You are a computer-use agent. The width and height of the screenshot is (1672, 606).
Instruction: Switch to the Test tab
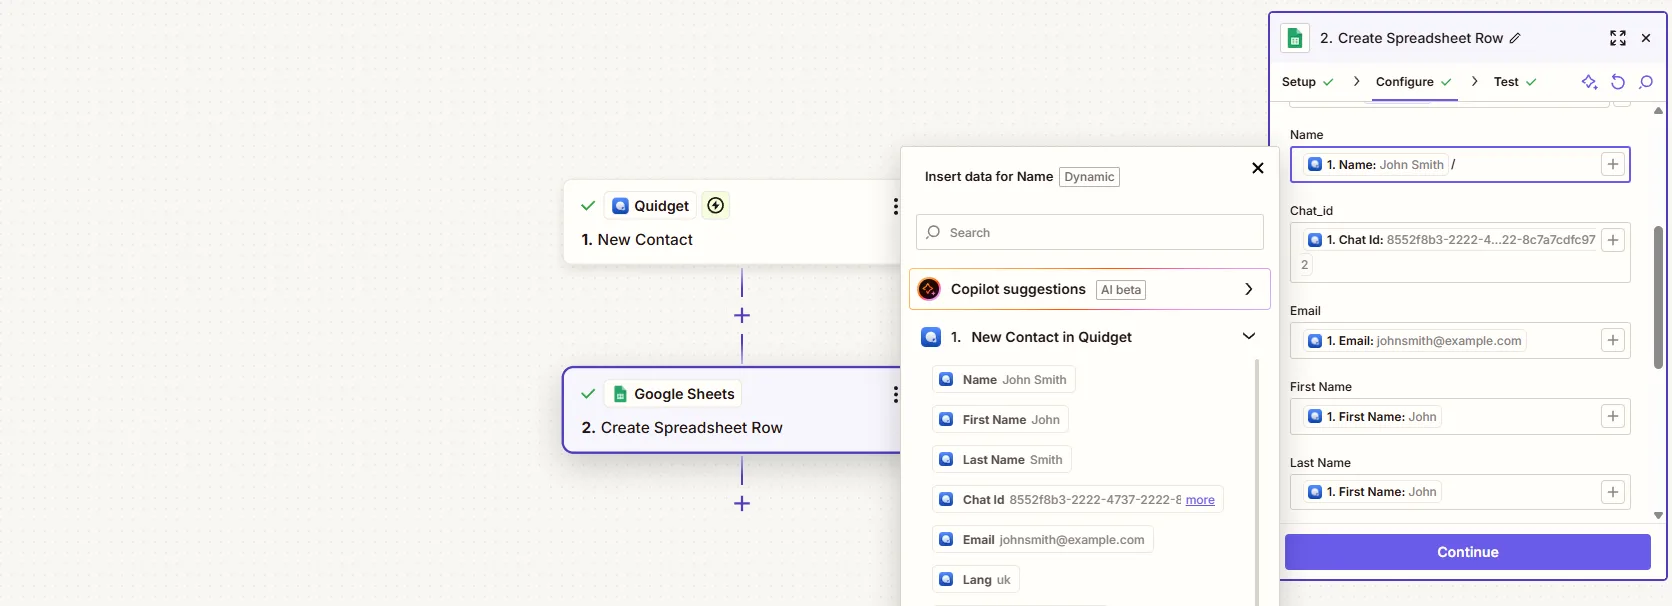(1506, 82)
